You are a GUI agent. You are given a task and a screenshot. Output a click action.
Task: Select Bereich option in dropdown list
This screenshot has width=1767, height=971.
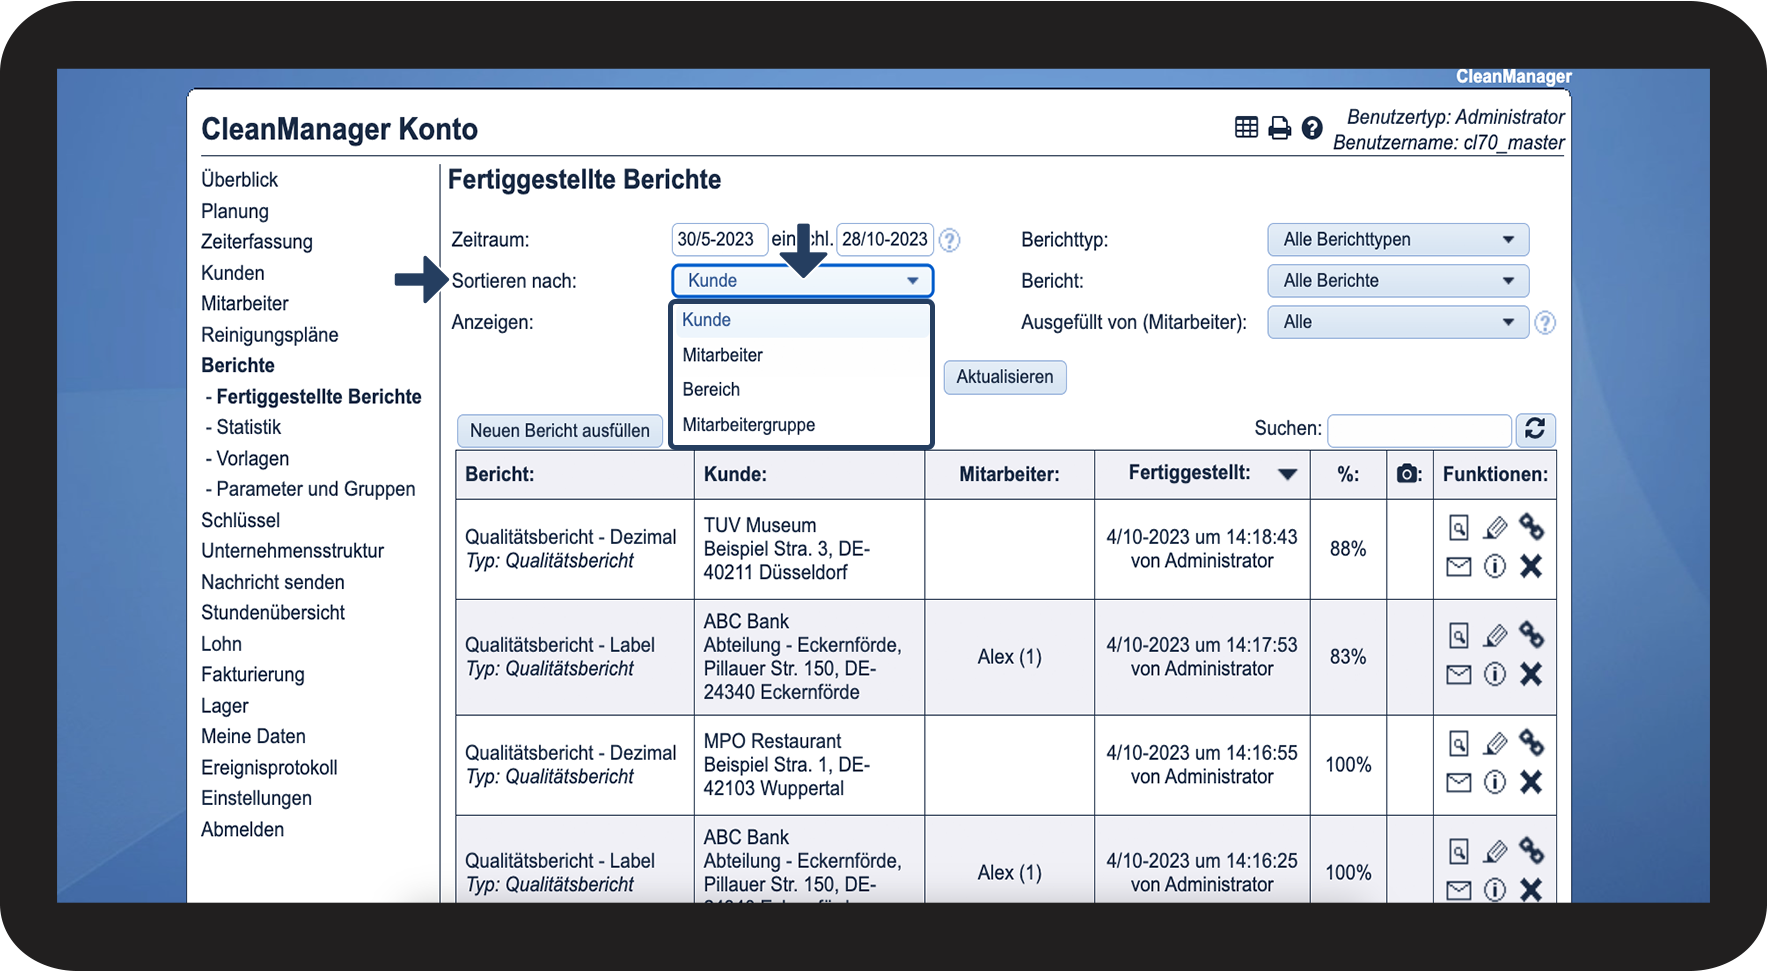pyautogui.click(x=801, y=390)
